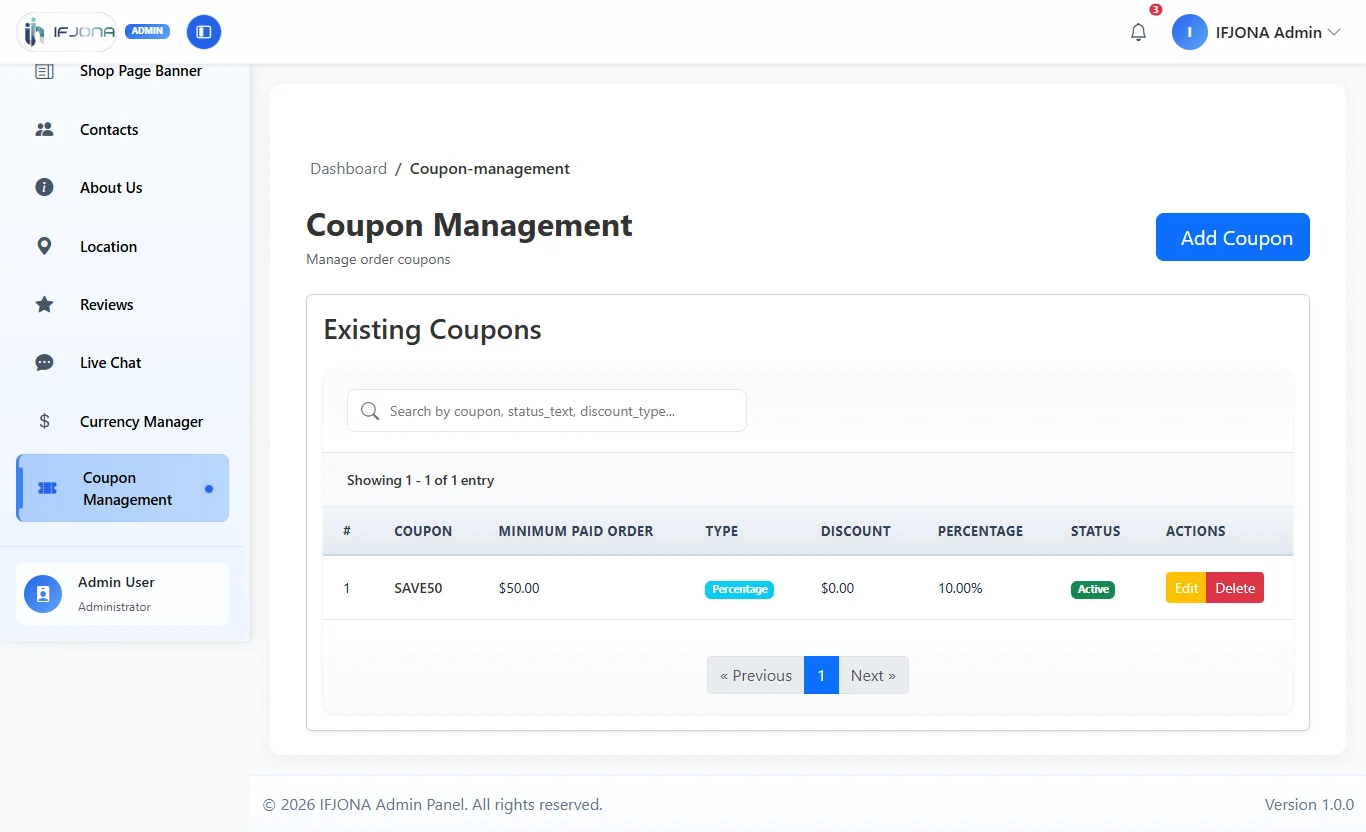The height and width of the screenshot is (832, 1366).
Task: Follow the Dashboard breadcrumb link
Action: (348, 169)
